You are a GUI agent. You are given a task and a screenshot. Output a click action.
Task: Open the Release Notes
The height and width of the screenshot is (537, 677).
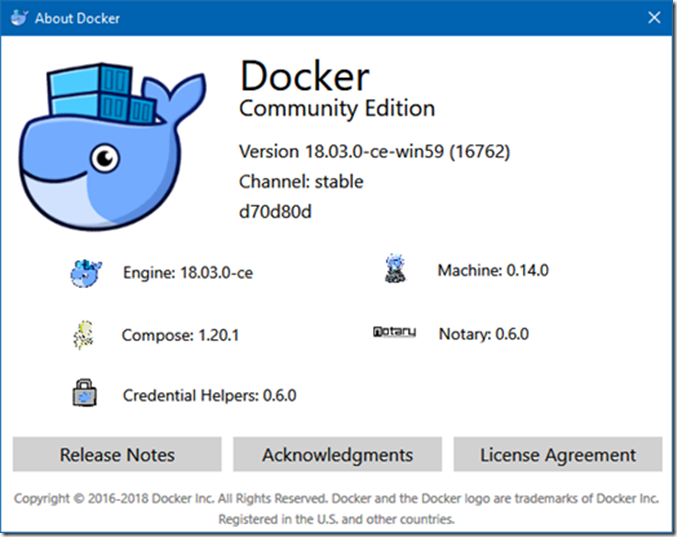(x=117, y=455)
